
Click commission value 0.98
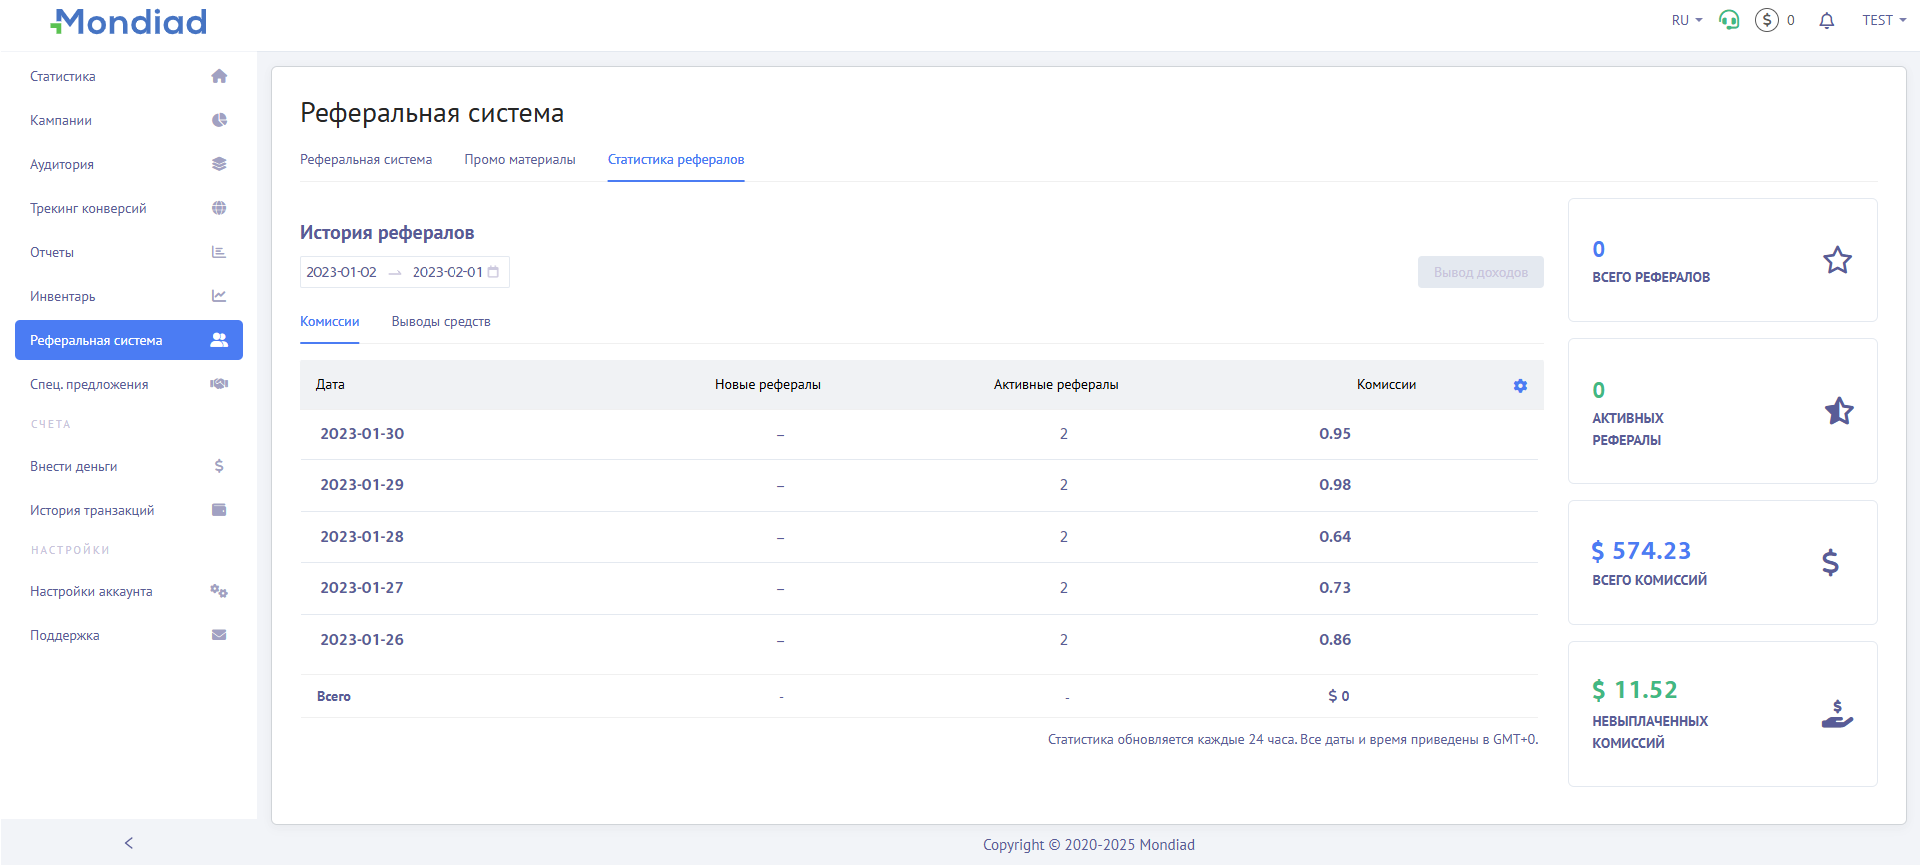1335,485
